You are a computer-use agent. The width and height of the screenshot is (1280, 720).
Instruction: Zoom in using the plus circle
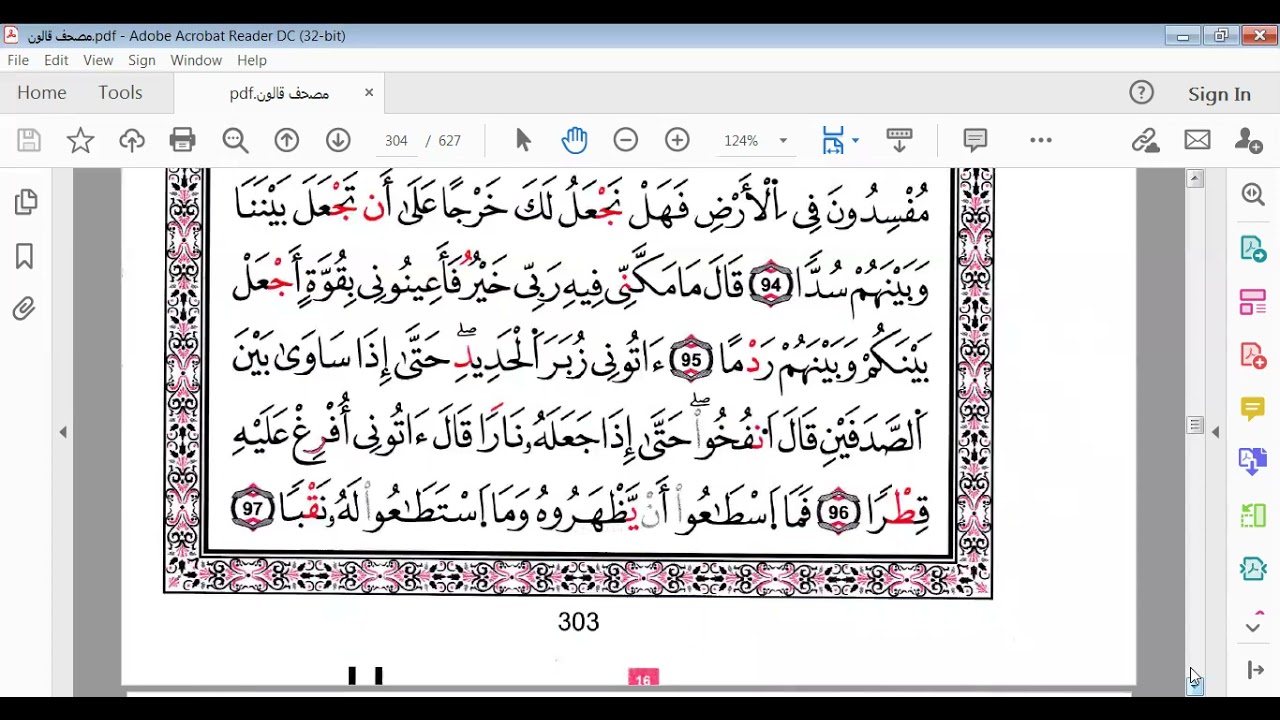point(677,140)
